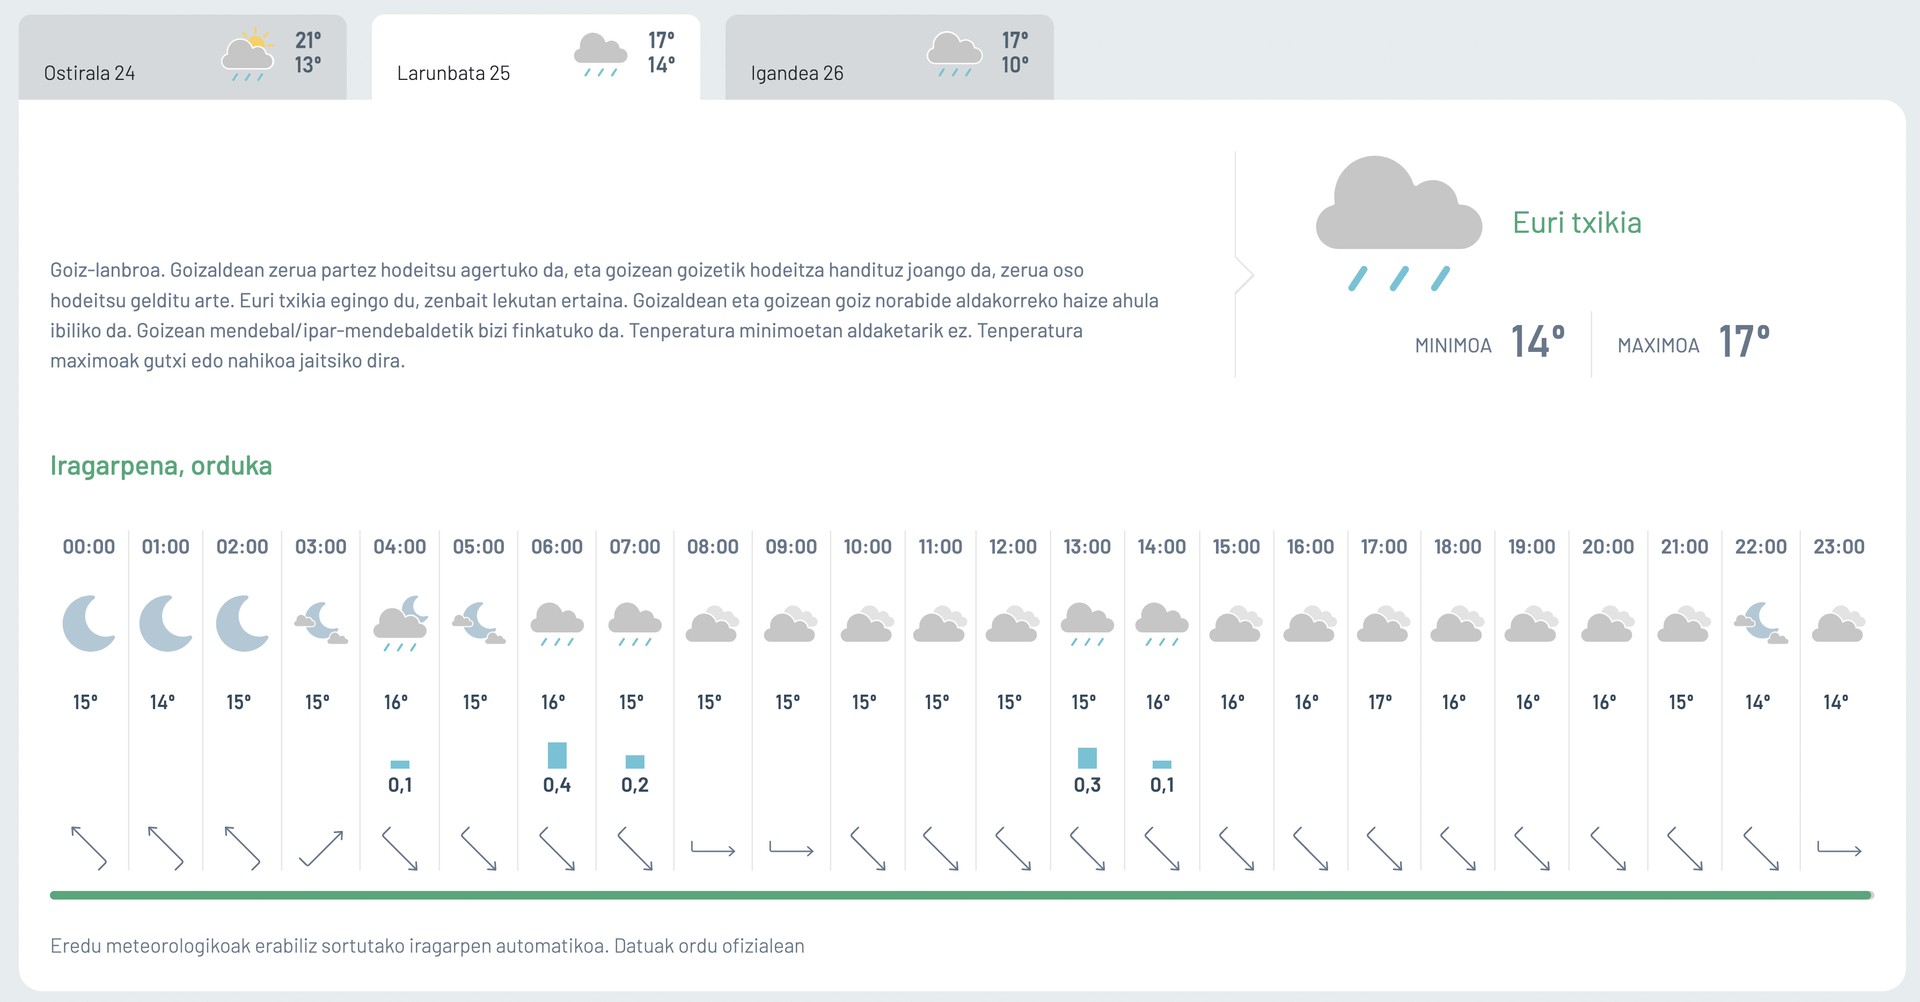Click the 08:00 cloudy icon
Viewport: 1920px width, 1002px height.
(712, 624)
